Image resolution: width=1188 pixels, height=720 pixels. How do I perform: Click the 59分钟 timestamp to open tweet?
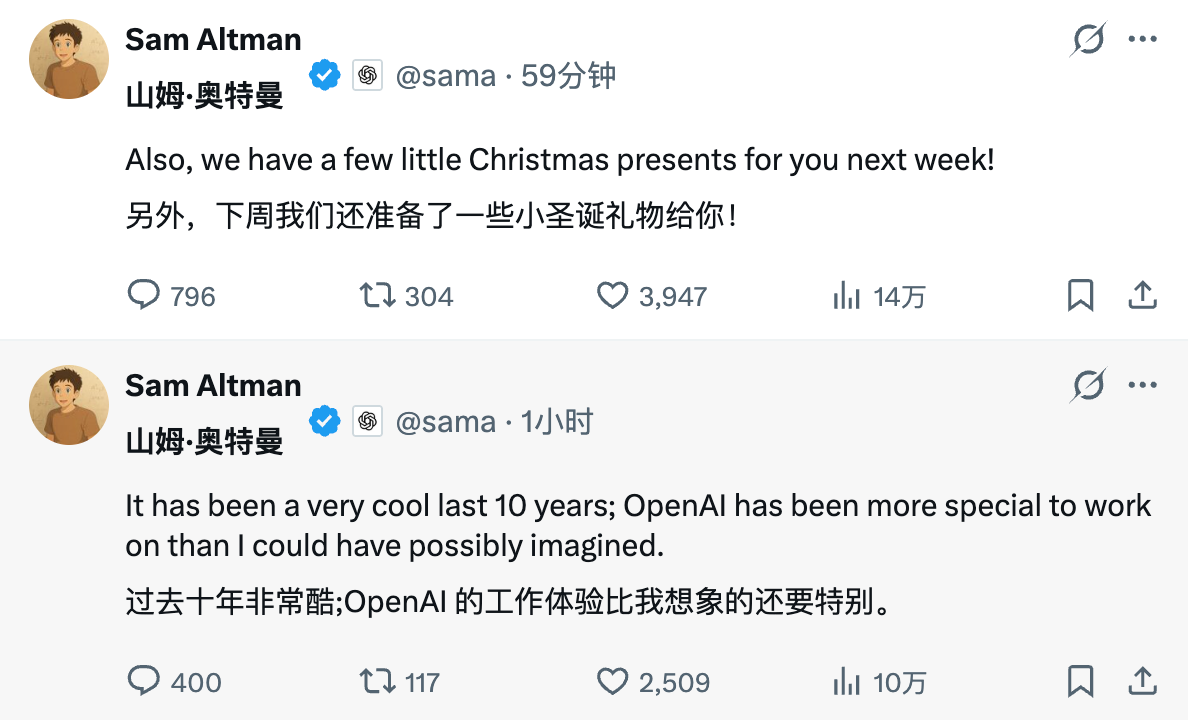coord(564,74)
